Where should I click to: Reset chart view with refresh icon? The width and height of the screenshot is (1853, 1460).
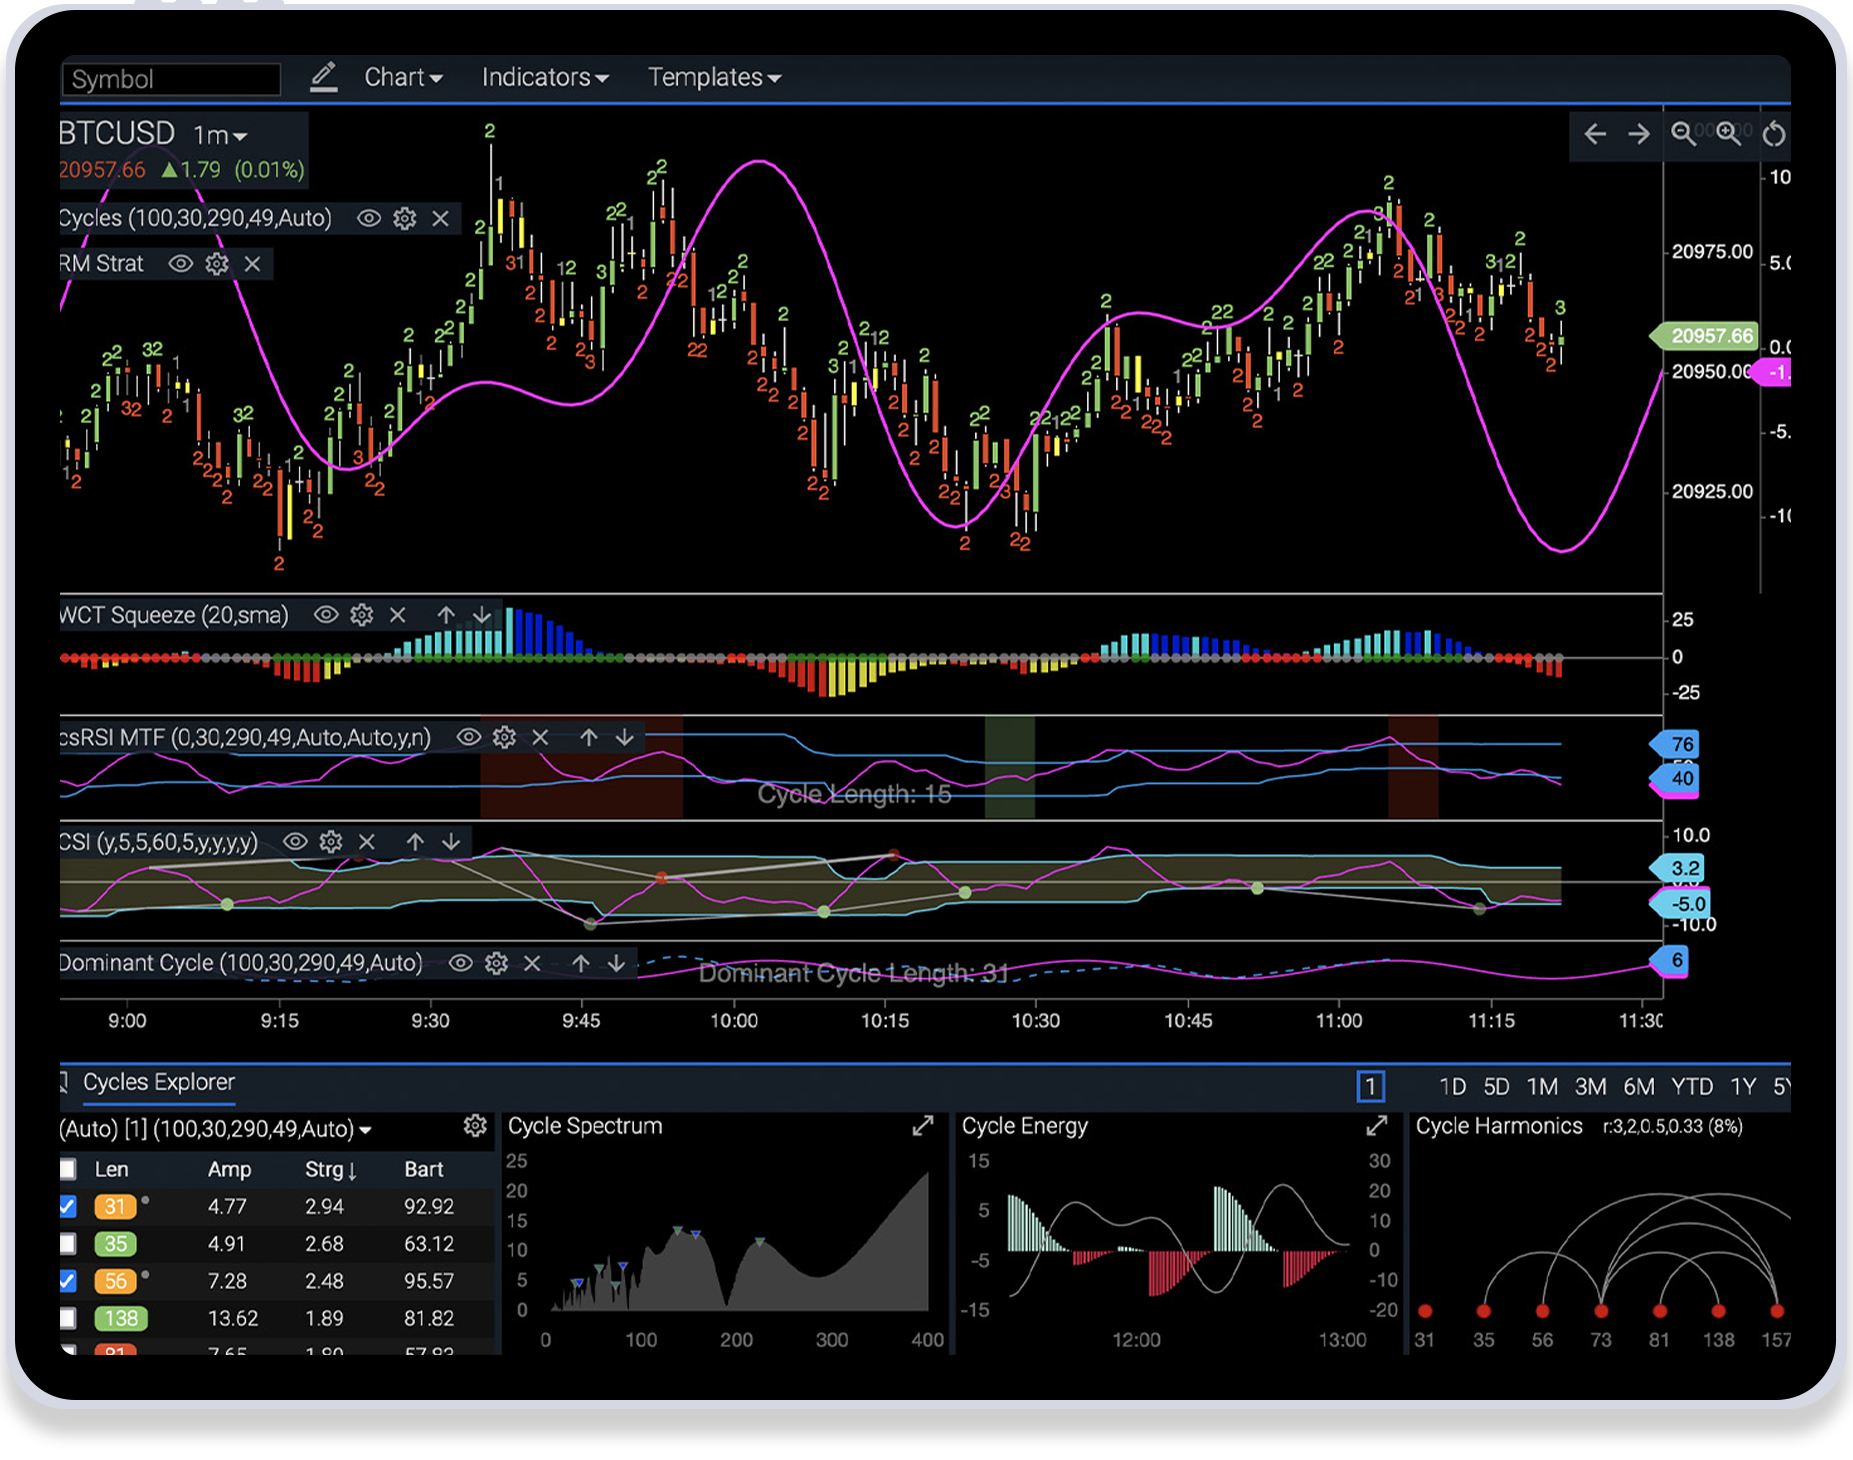1773,134
